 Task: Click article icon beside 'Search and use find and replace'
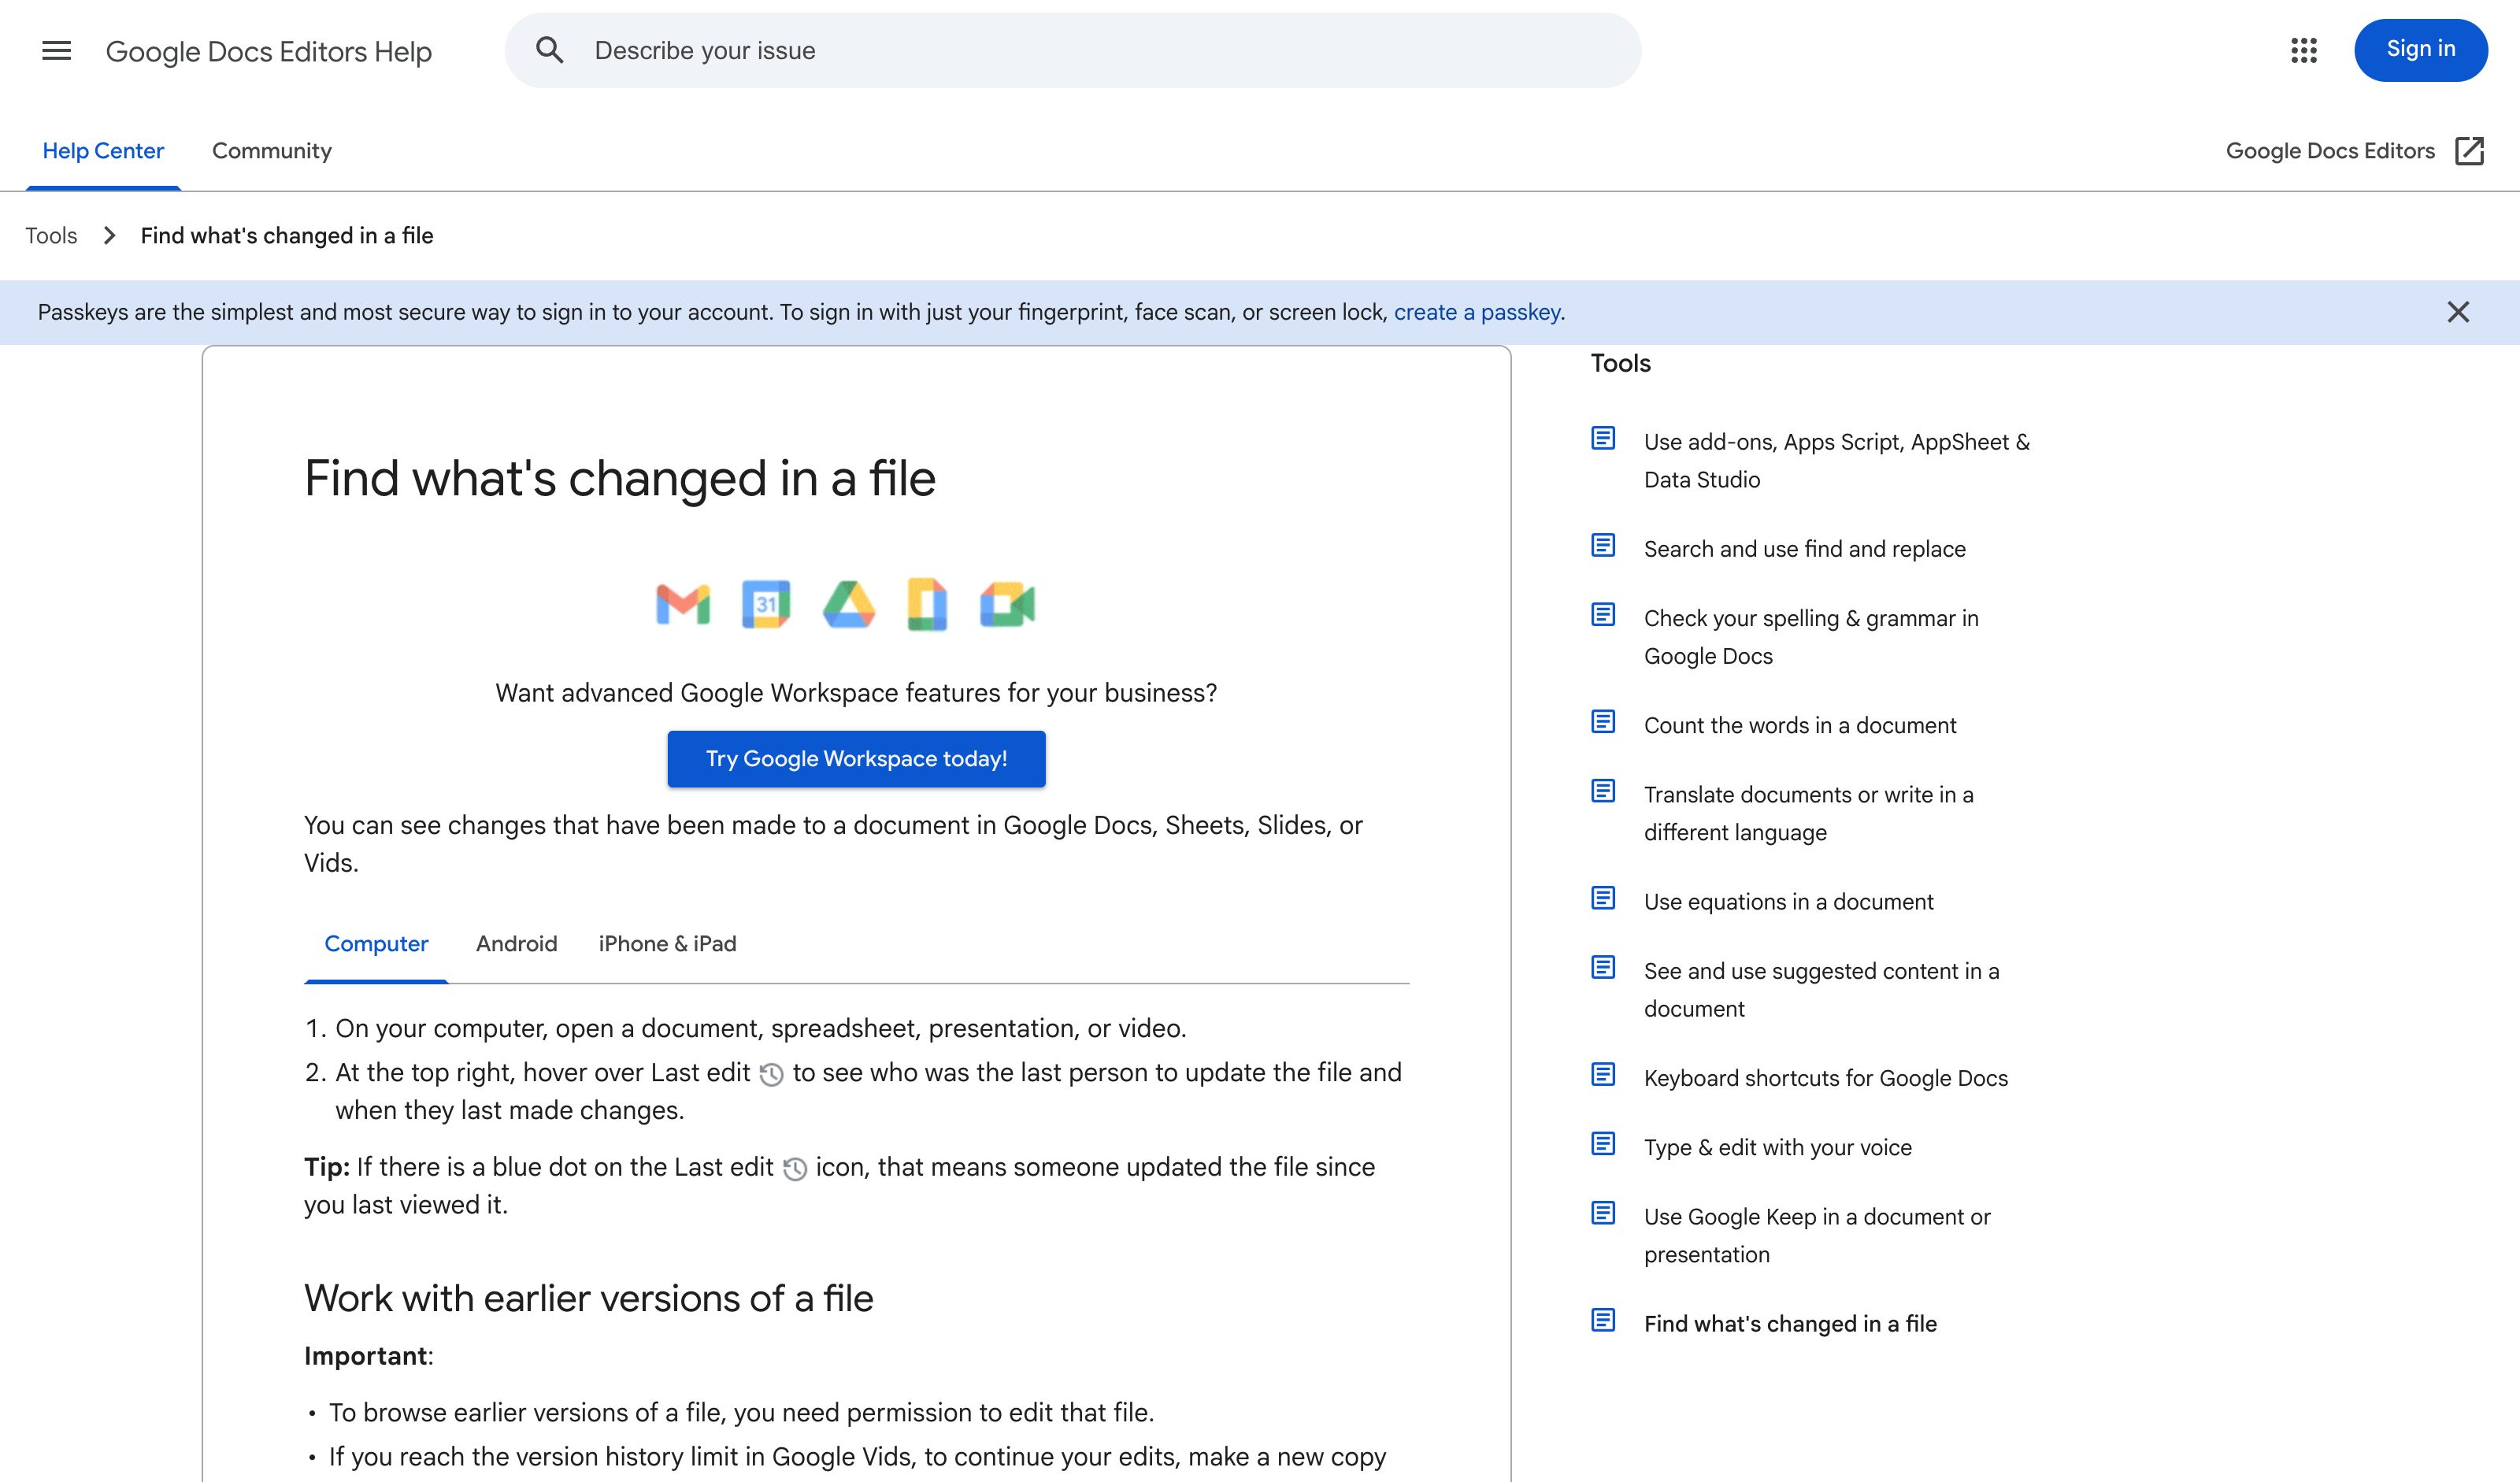tap(1603, 546)
